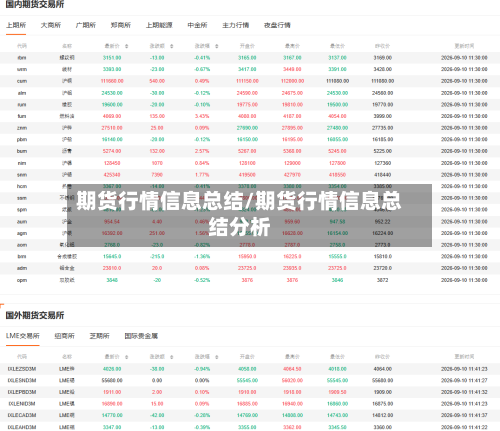500x431 pixels.
Task: Click latest price 3151.00 in rbm row
Action: 112,58
